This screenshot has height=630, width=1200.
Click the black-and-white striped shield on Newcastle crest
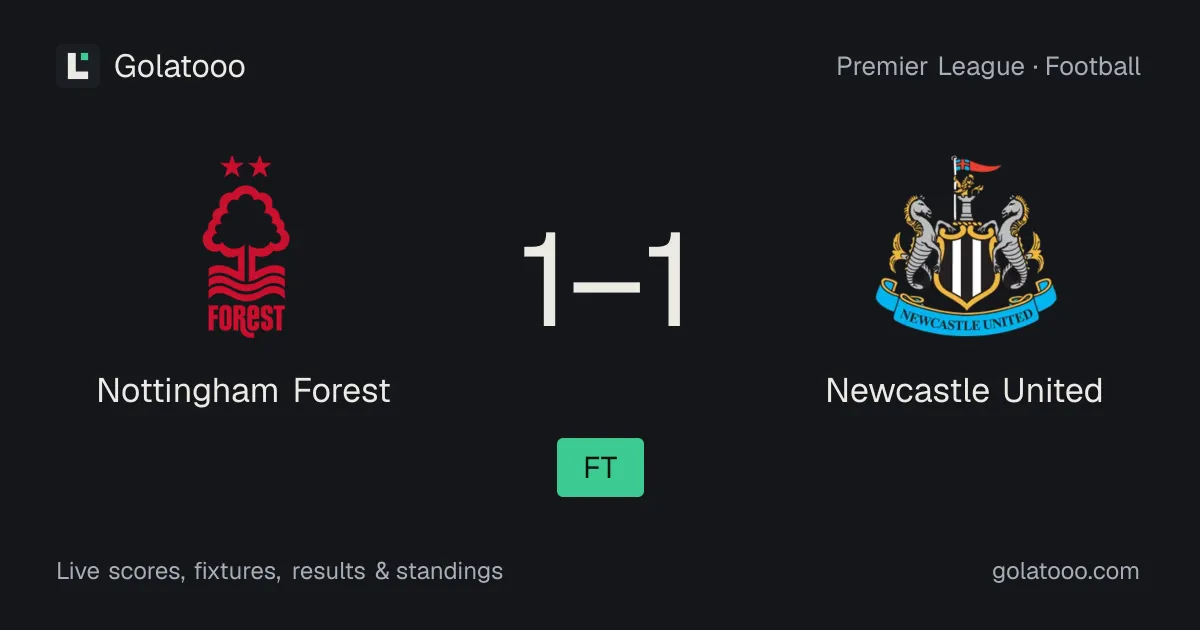pyautogui.click(x=965, y=262)
